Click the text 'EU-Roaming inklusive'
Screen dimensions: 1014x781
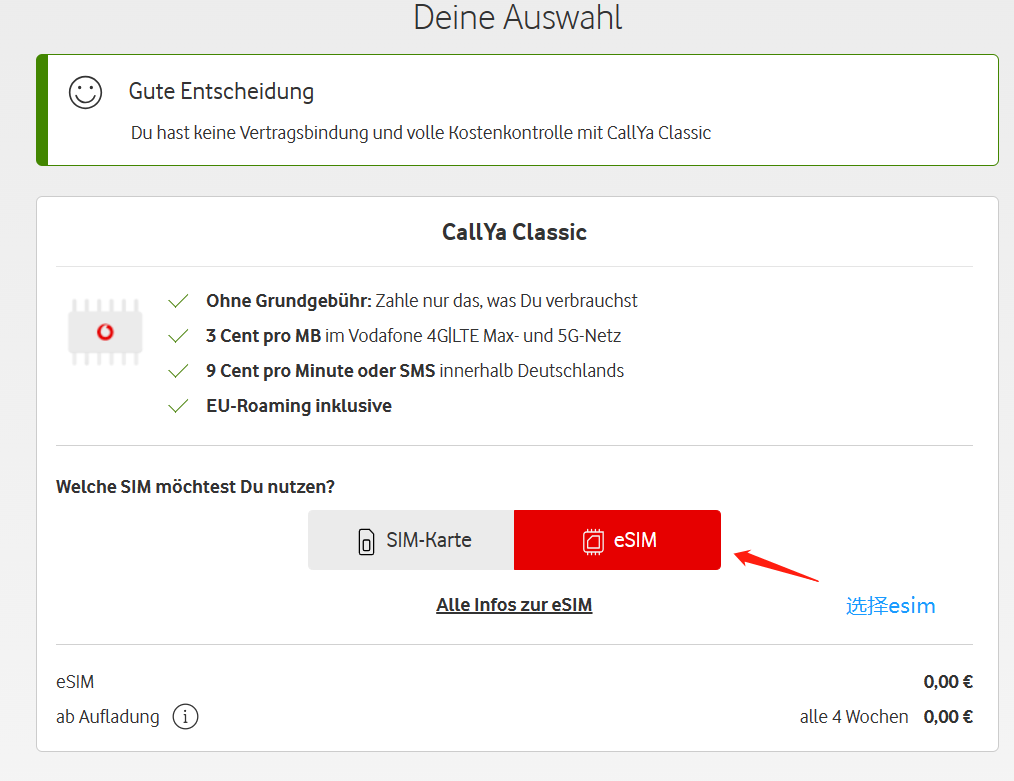(x=299, y=405)
